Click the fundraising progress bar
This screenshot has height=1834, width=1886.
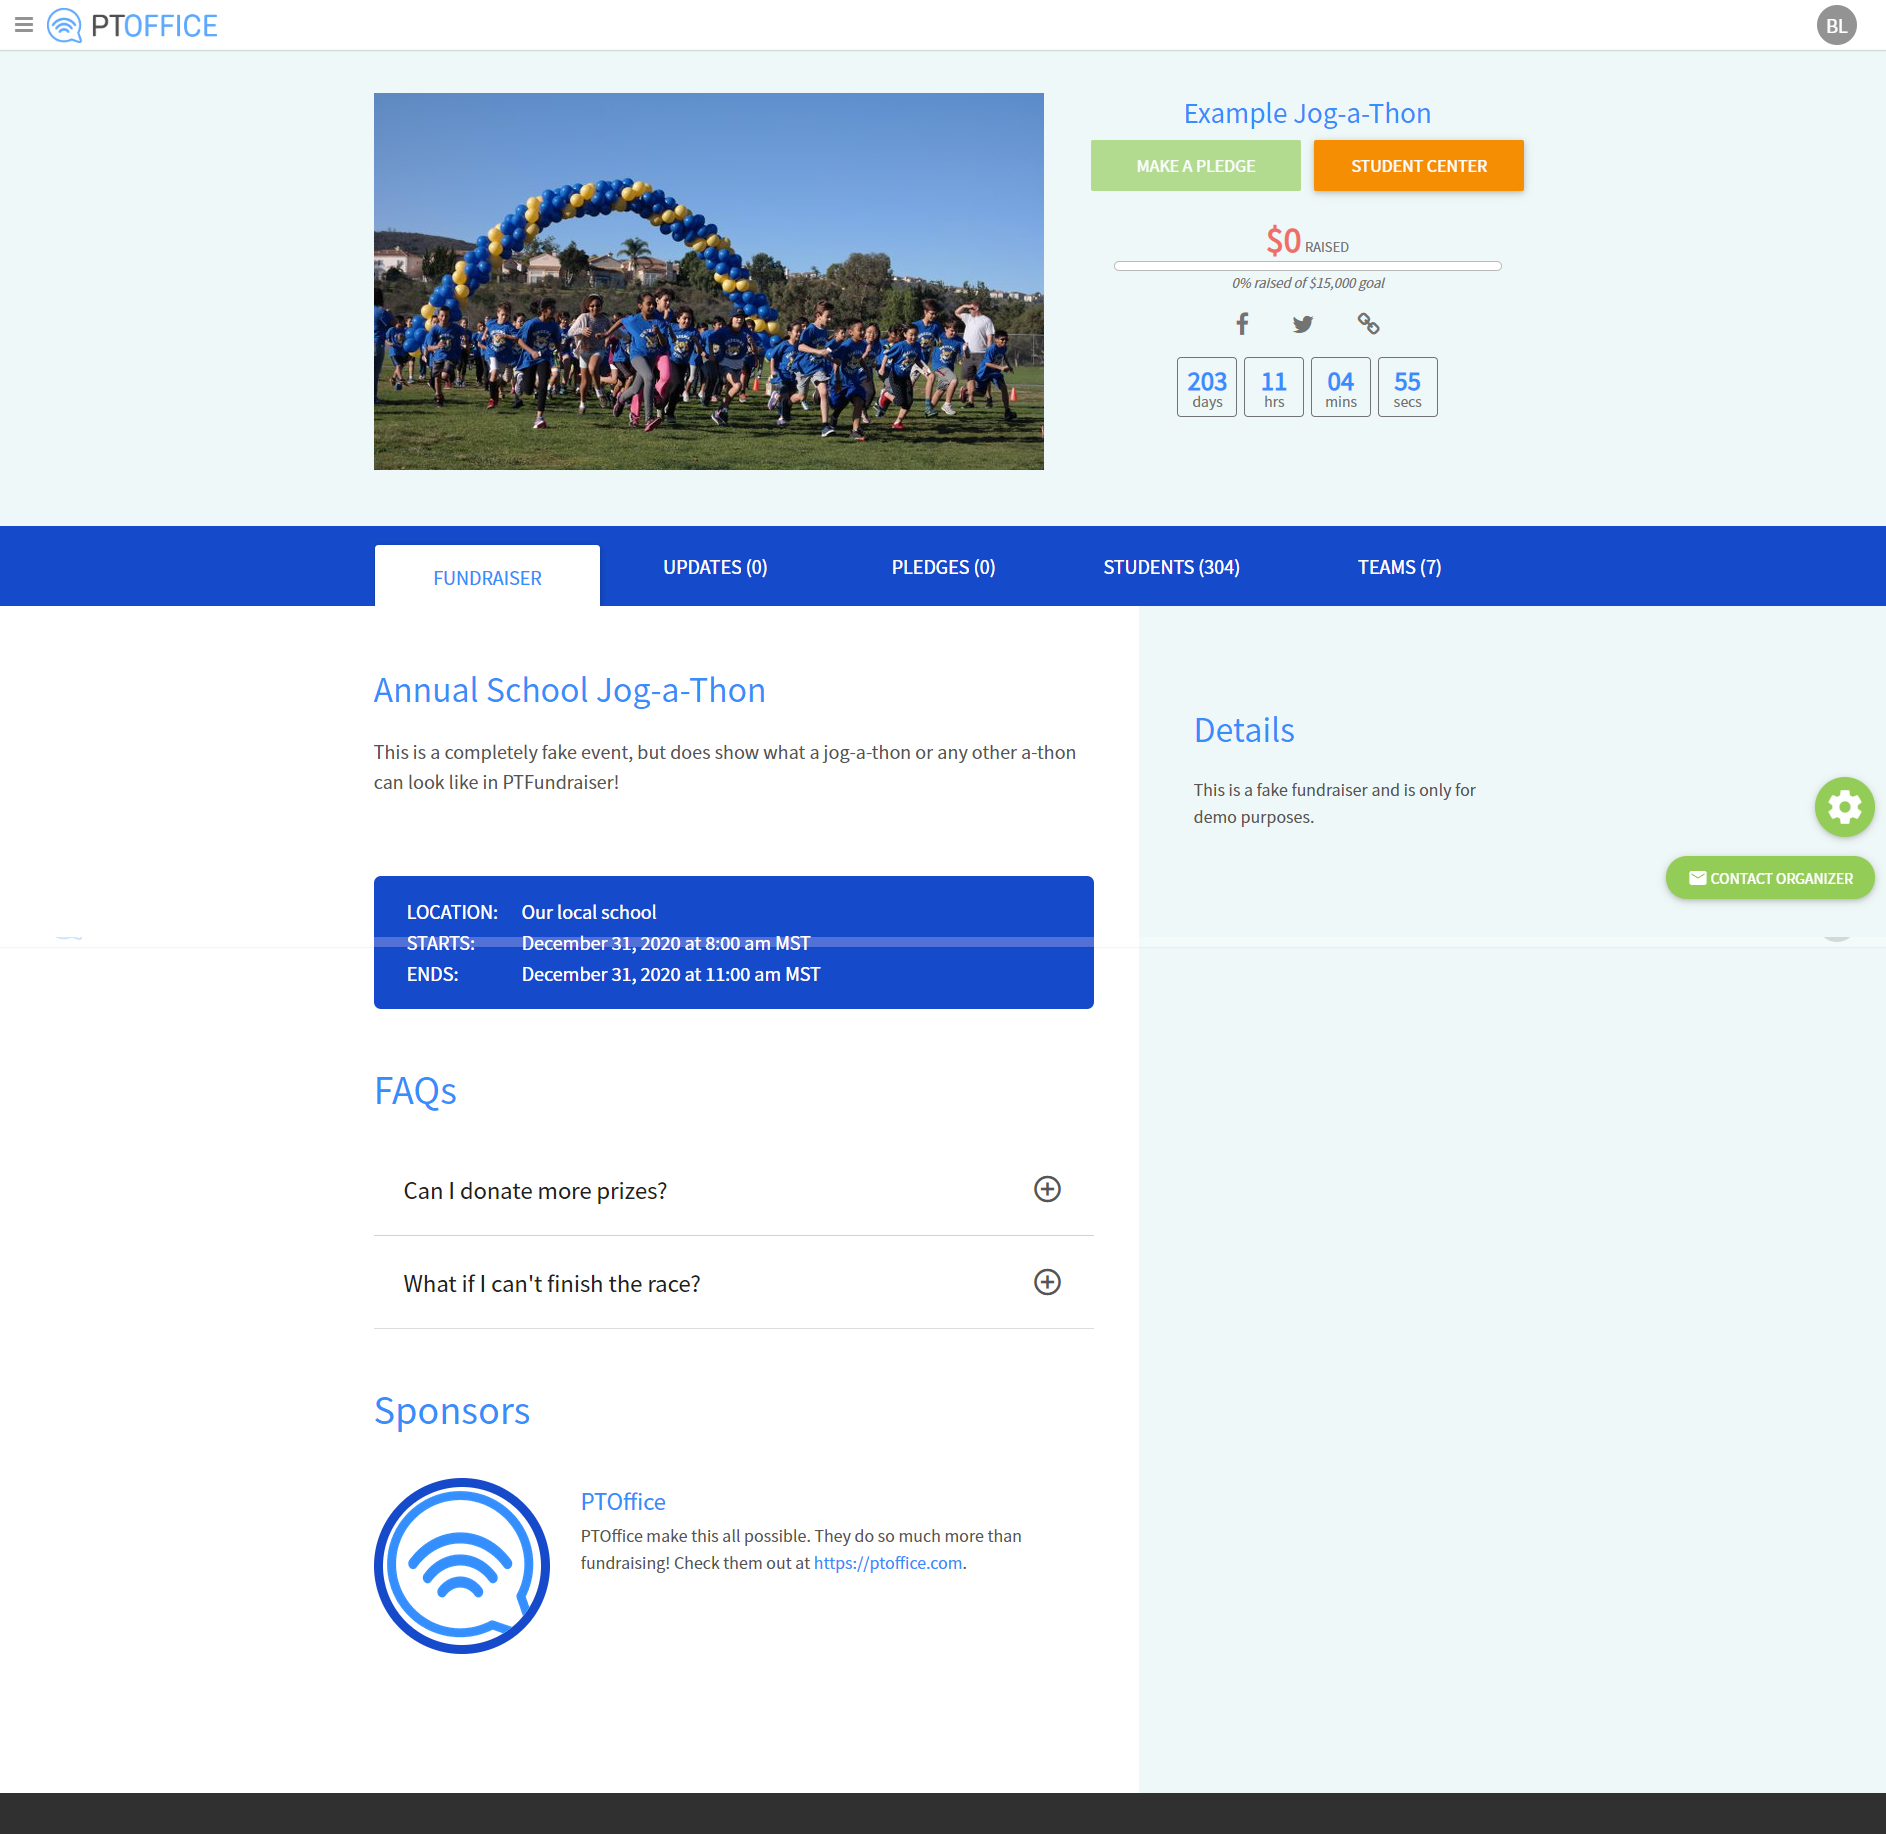tap(1307, 266)
